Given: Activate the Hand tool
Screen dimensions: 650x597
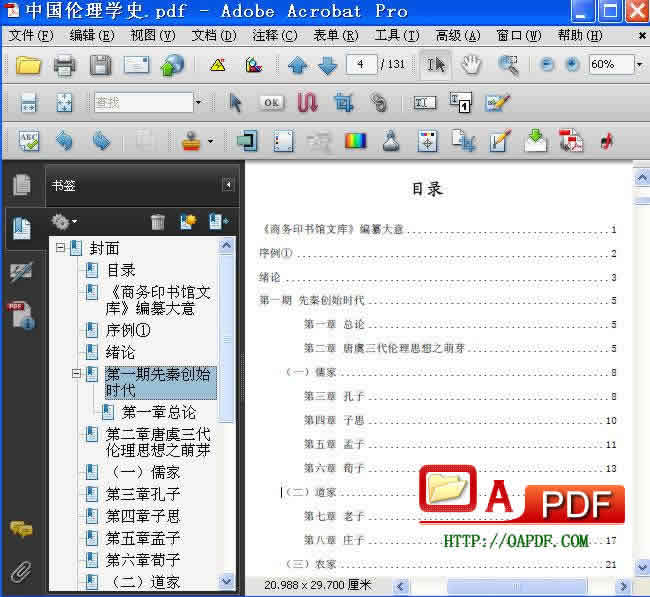Looking at the screenshot, I should click(471, 65).
